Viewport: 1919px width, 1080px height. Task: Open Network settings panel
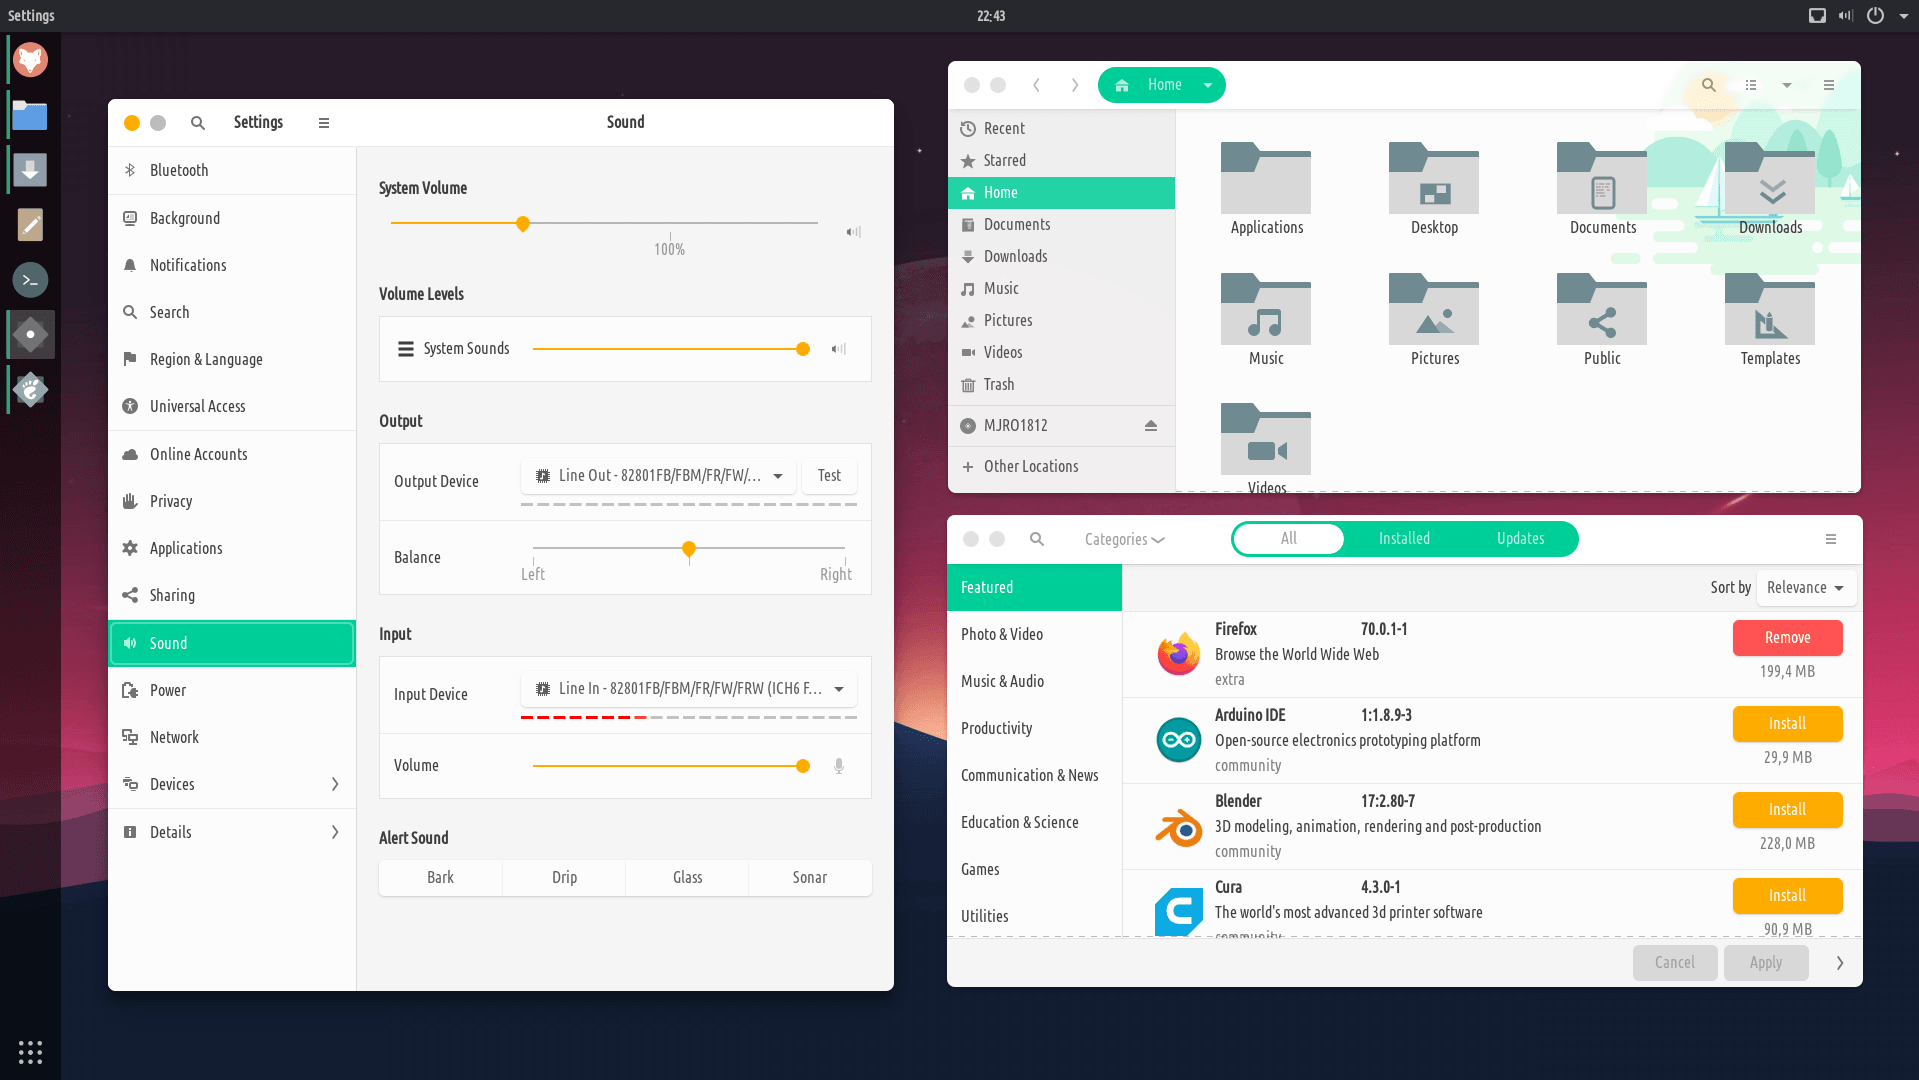pos(174,738)
